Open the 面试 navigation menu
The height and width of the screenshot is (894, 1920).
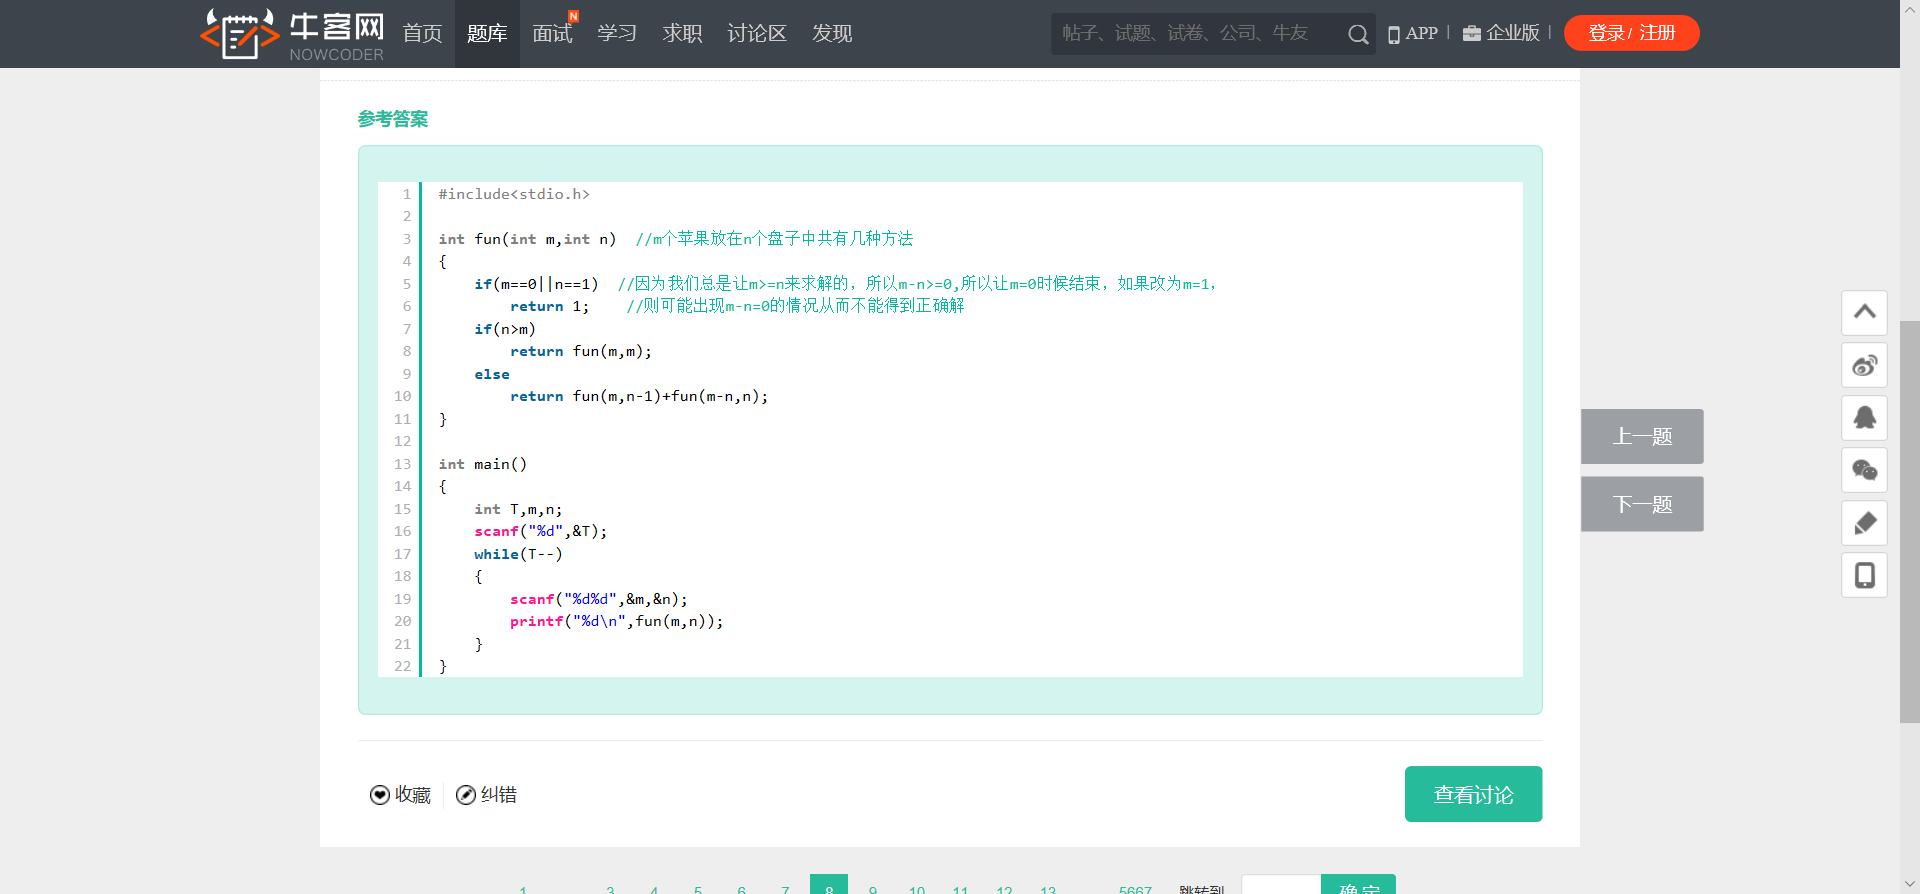(x=552, y=34)
